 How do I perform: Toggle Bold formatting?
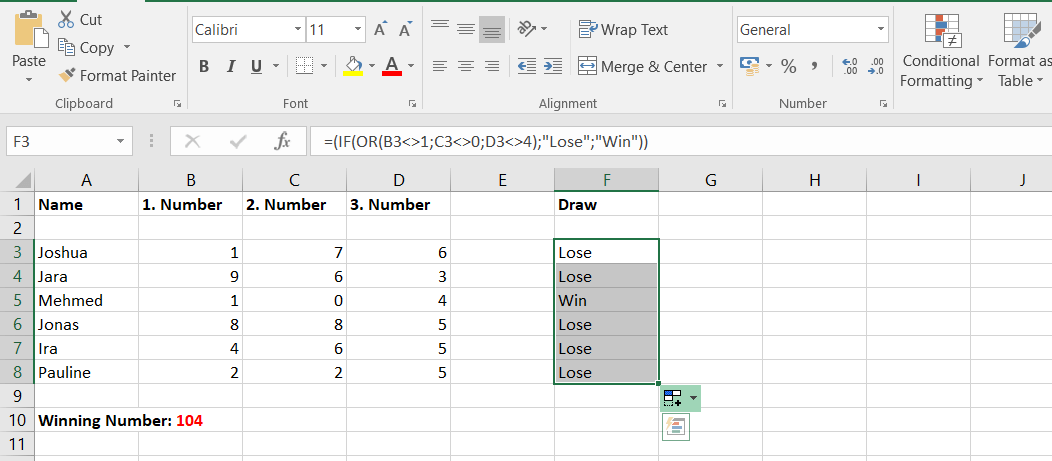tap(204, 67)
